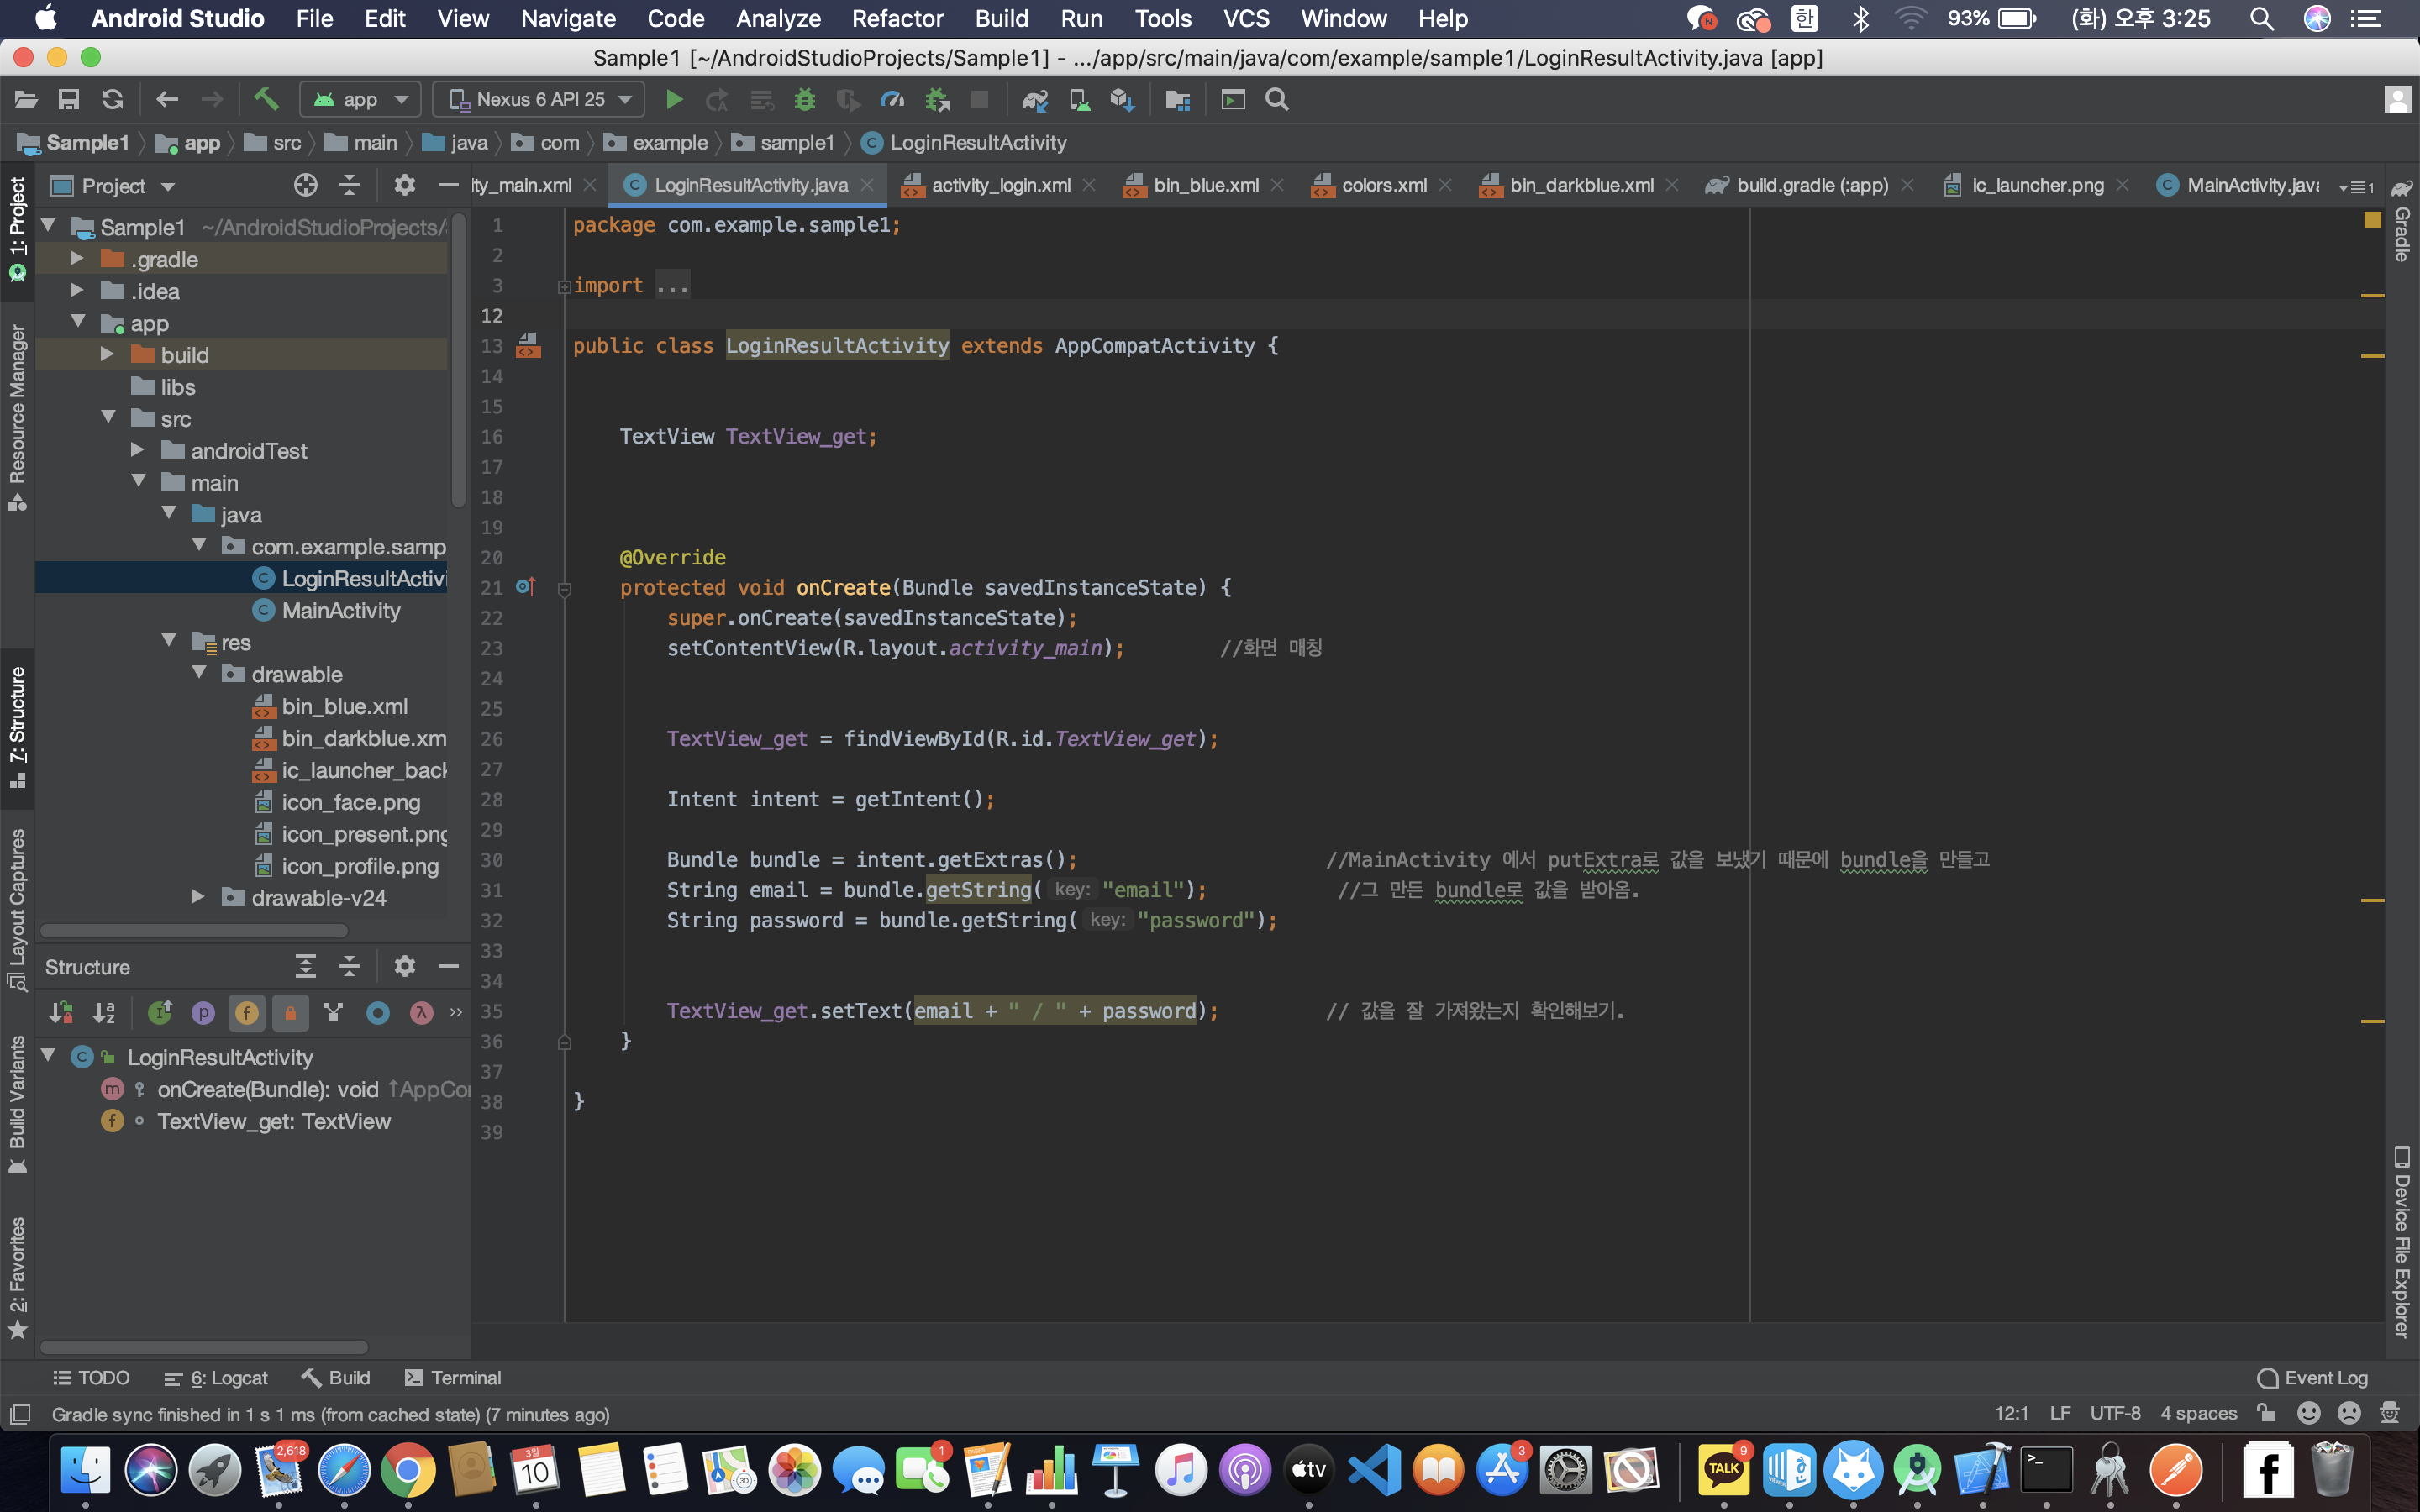Open the Event Log button
The image size is (2420, 1512).
click(2313, 1378)
